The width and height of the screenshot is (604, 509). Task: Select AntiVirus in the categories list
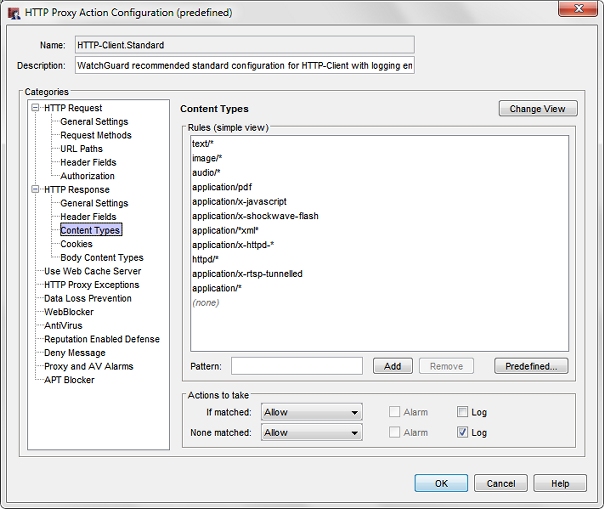[x=63, y=325]
